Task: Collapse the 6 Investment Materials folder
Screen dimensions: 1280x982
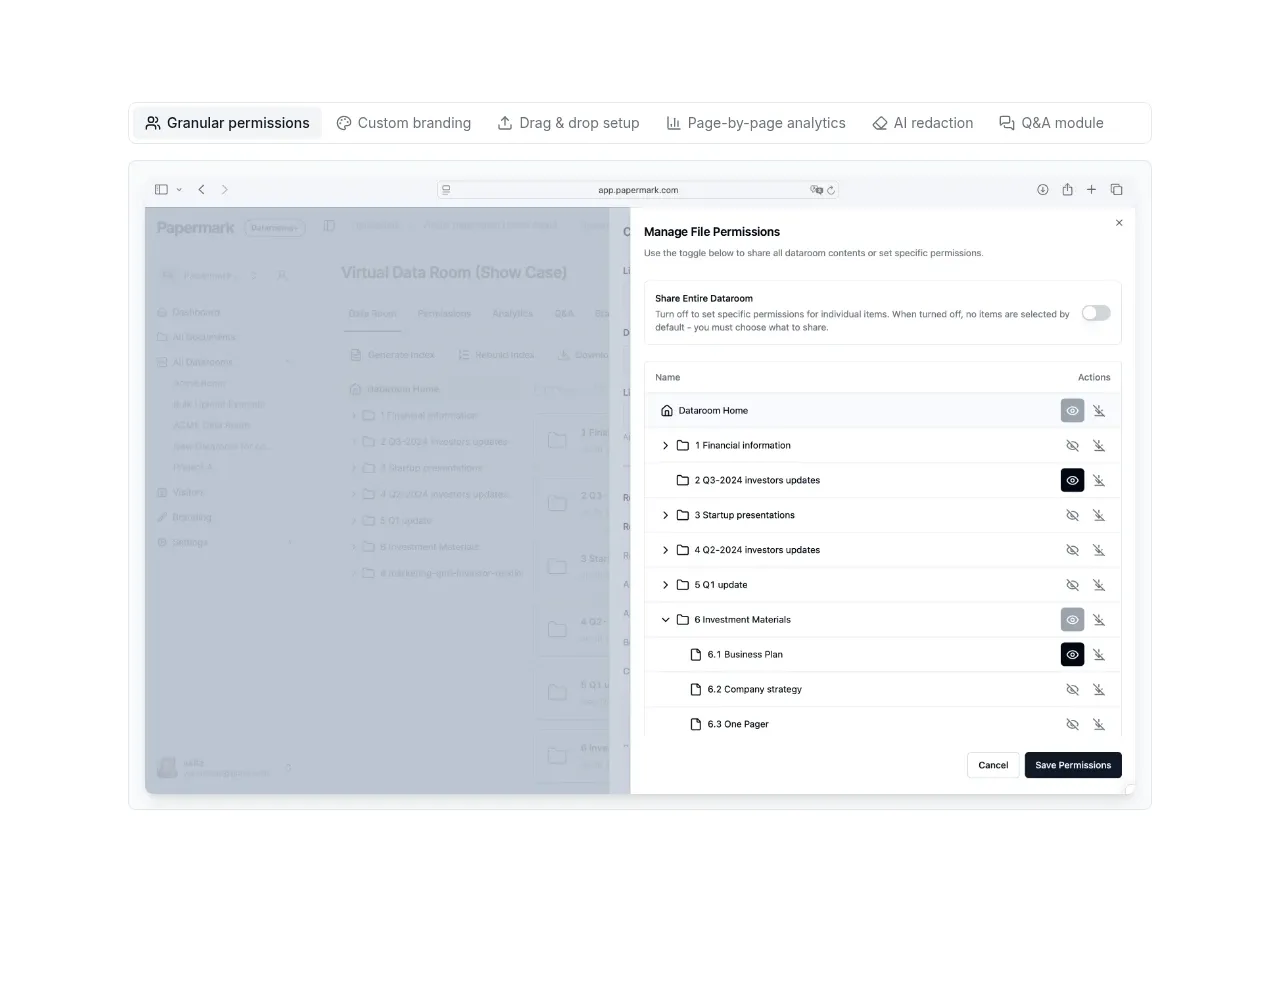Action: [x=666, y=620]
